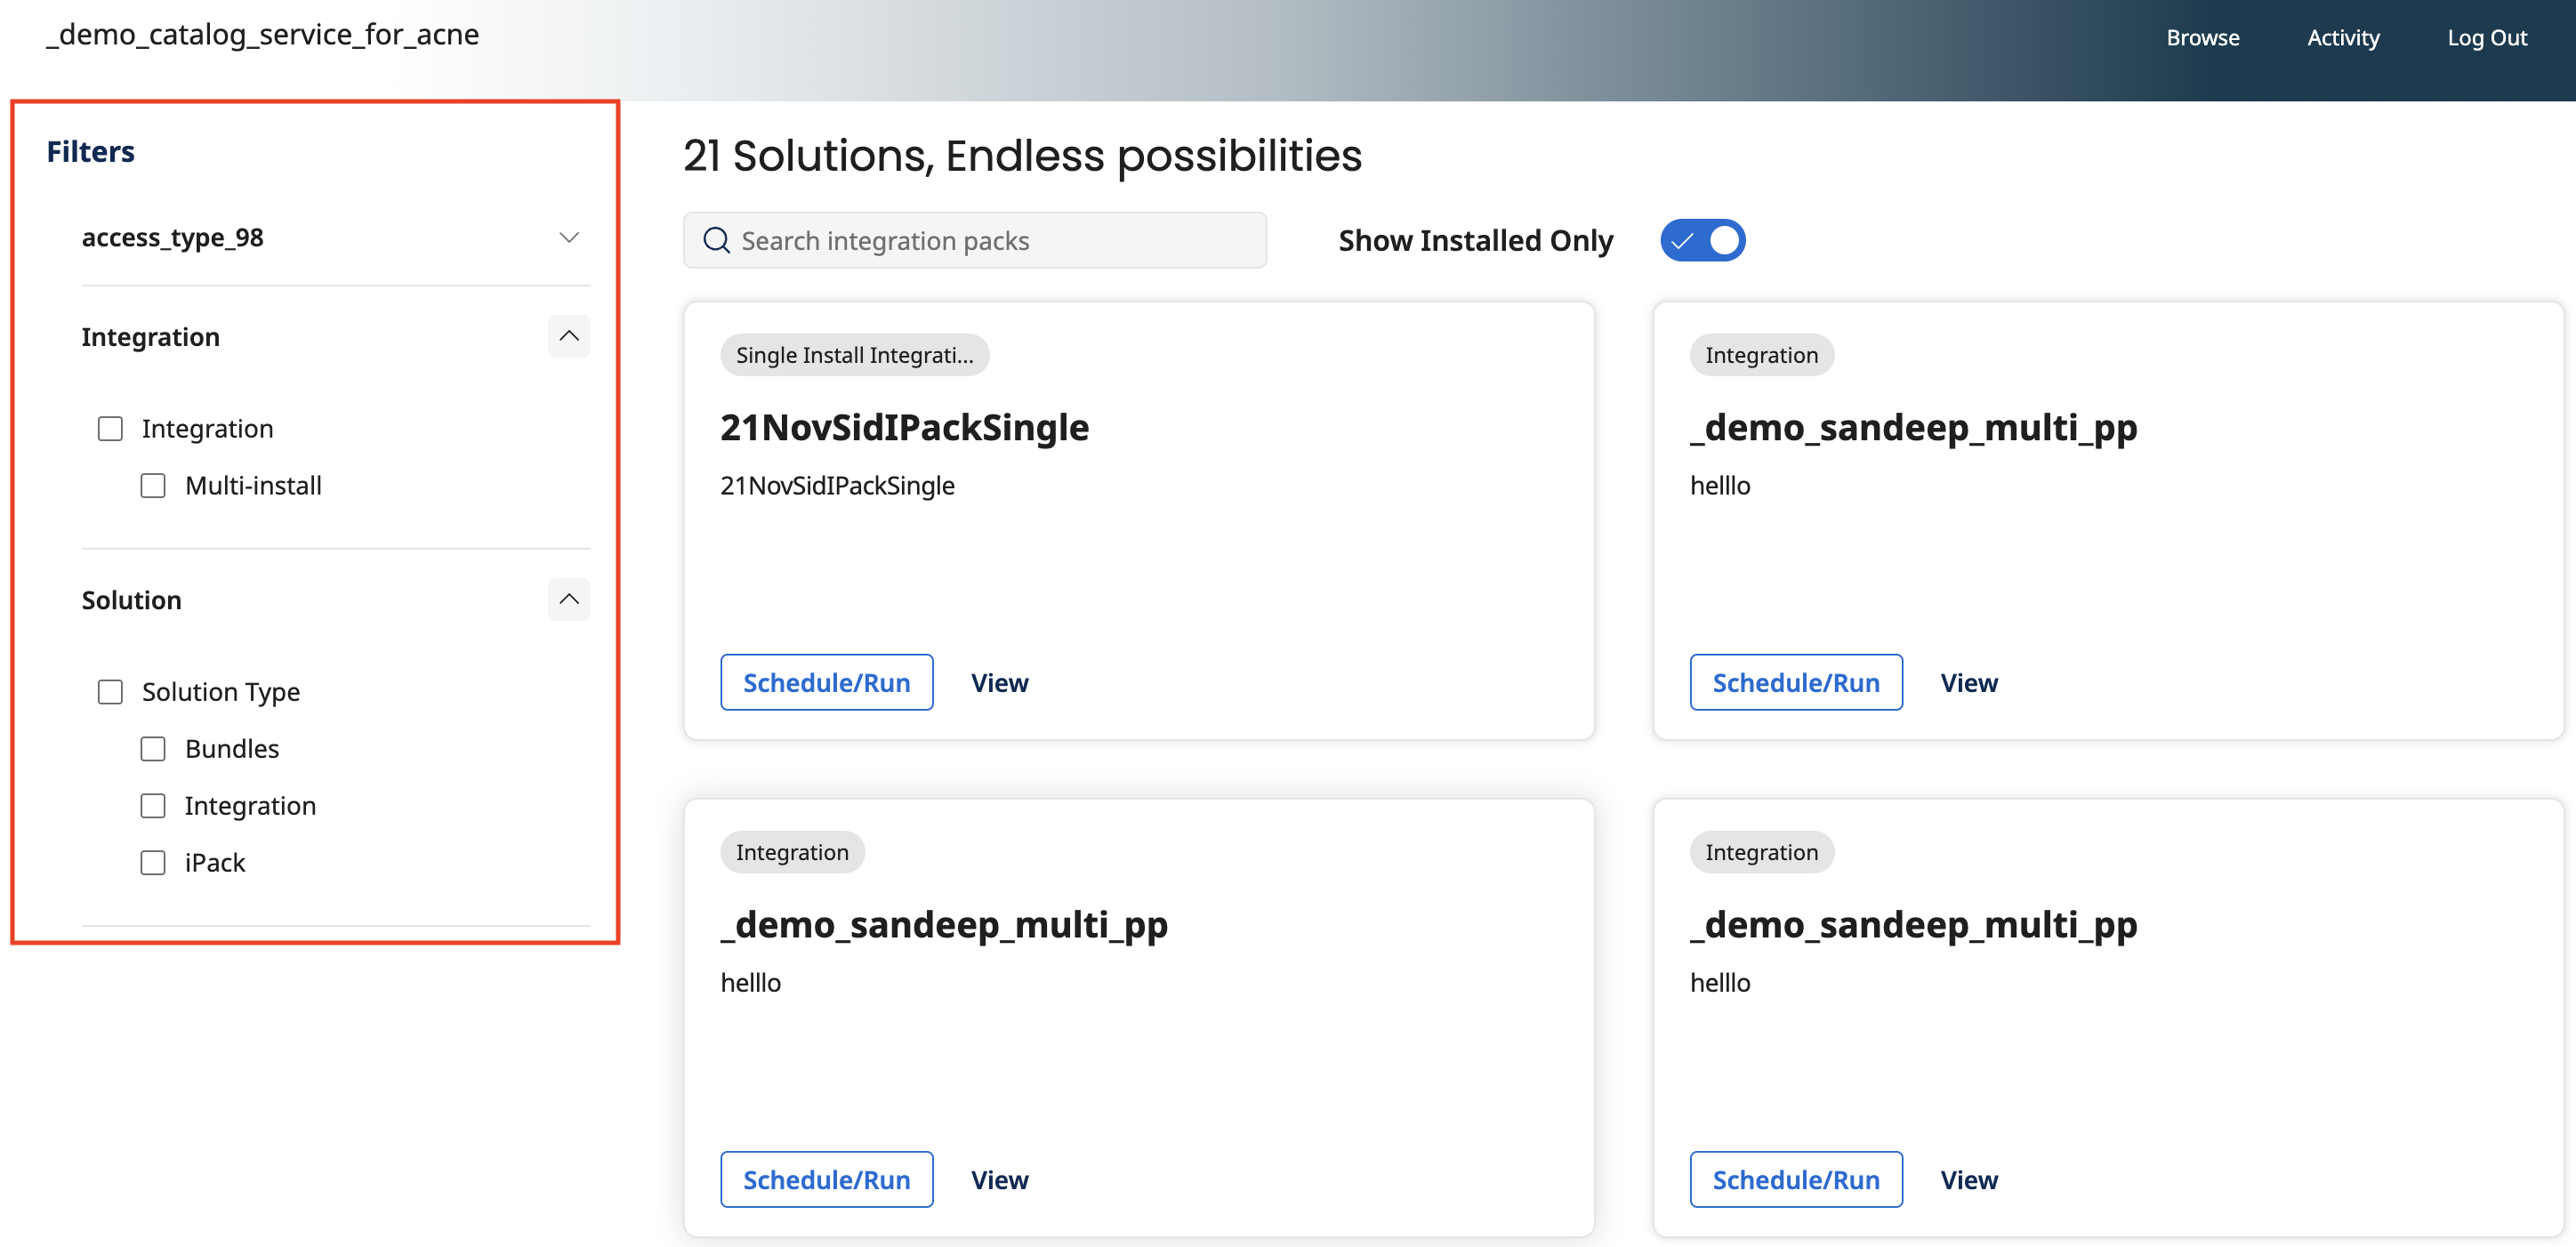Click the search magnifier icon
Screen dimensions: 2576x1247
(716, 240)
